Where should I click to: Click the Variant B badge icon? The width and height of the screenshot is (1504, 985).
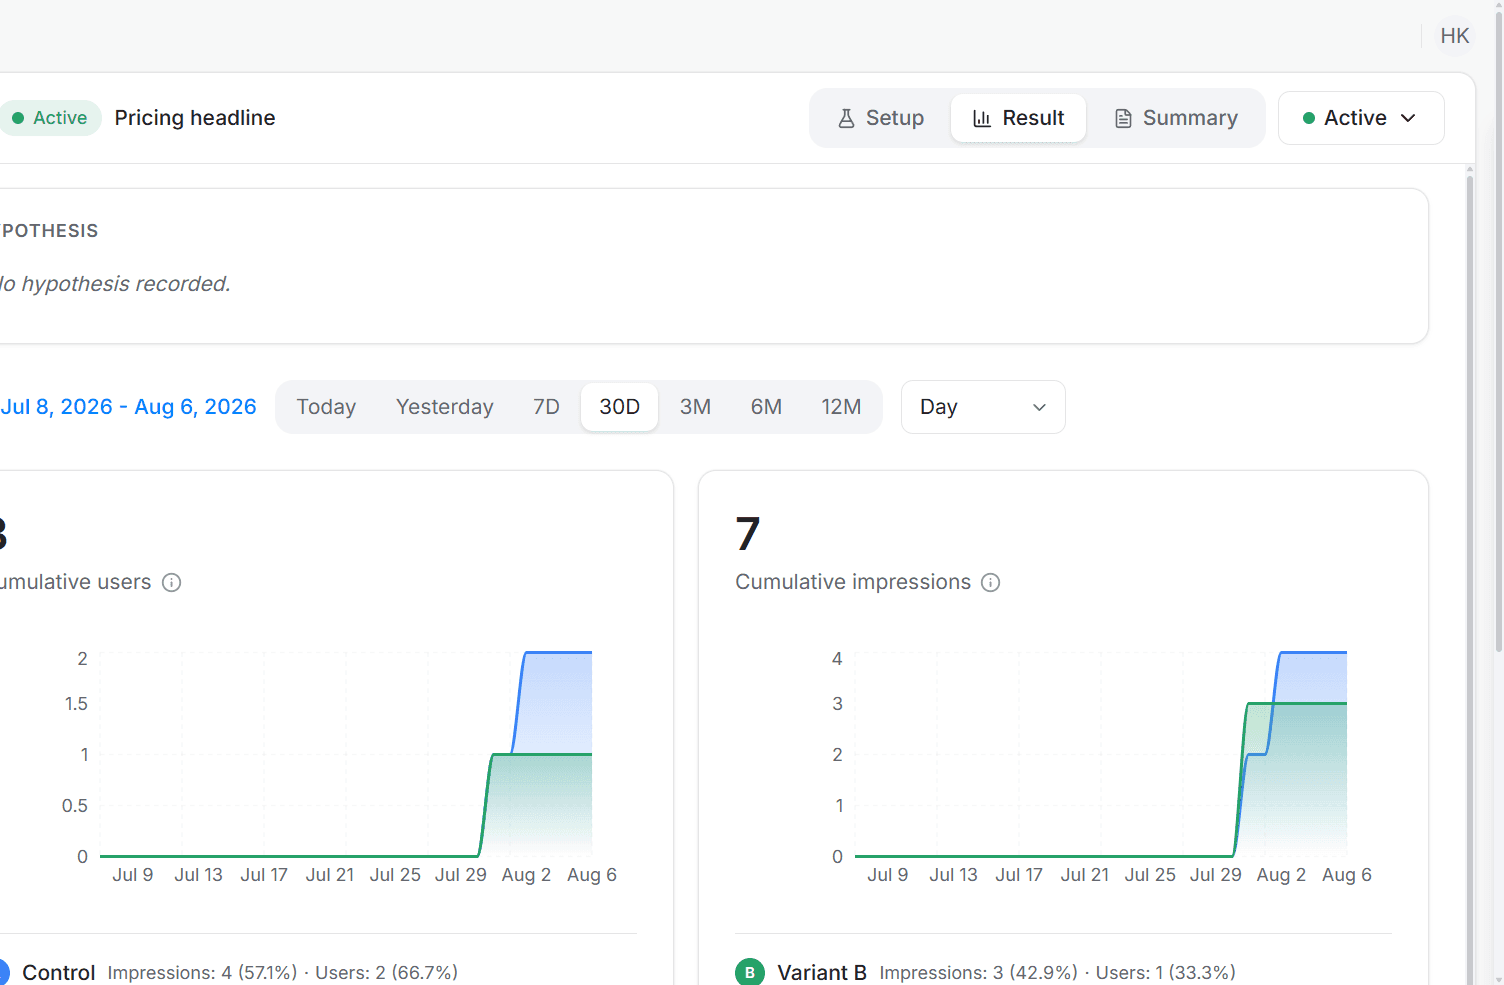coord(750,972)
